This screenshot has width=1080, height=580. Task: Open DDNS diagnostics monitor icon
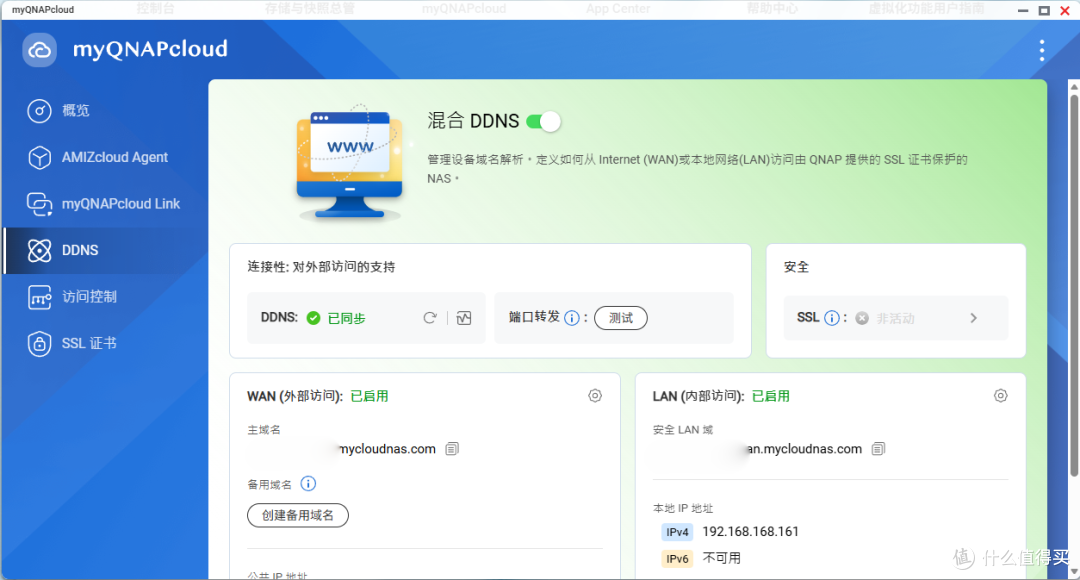464,318
